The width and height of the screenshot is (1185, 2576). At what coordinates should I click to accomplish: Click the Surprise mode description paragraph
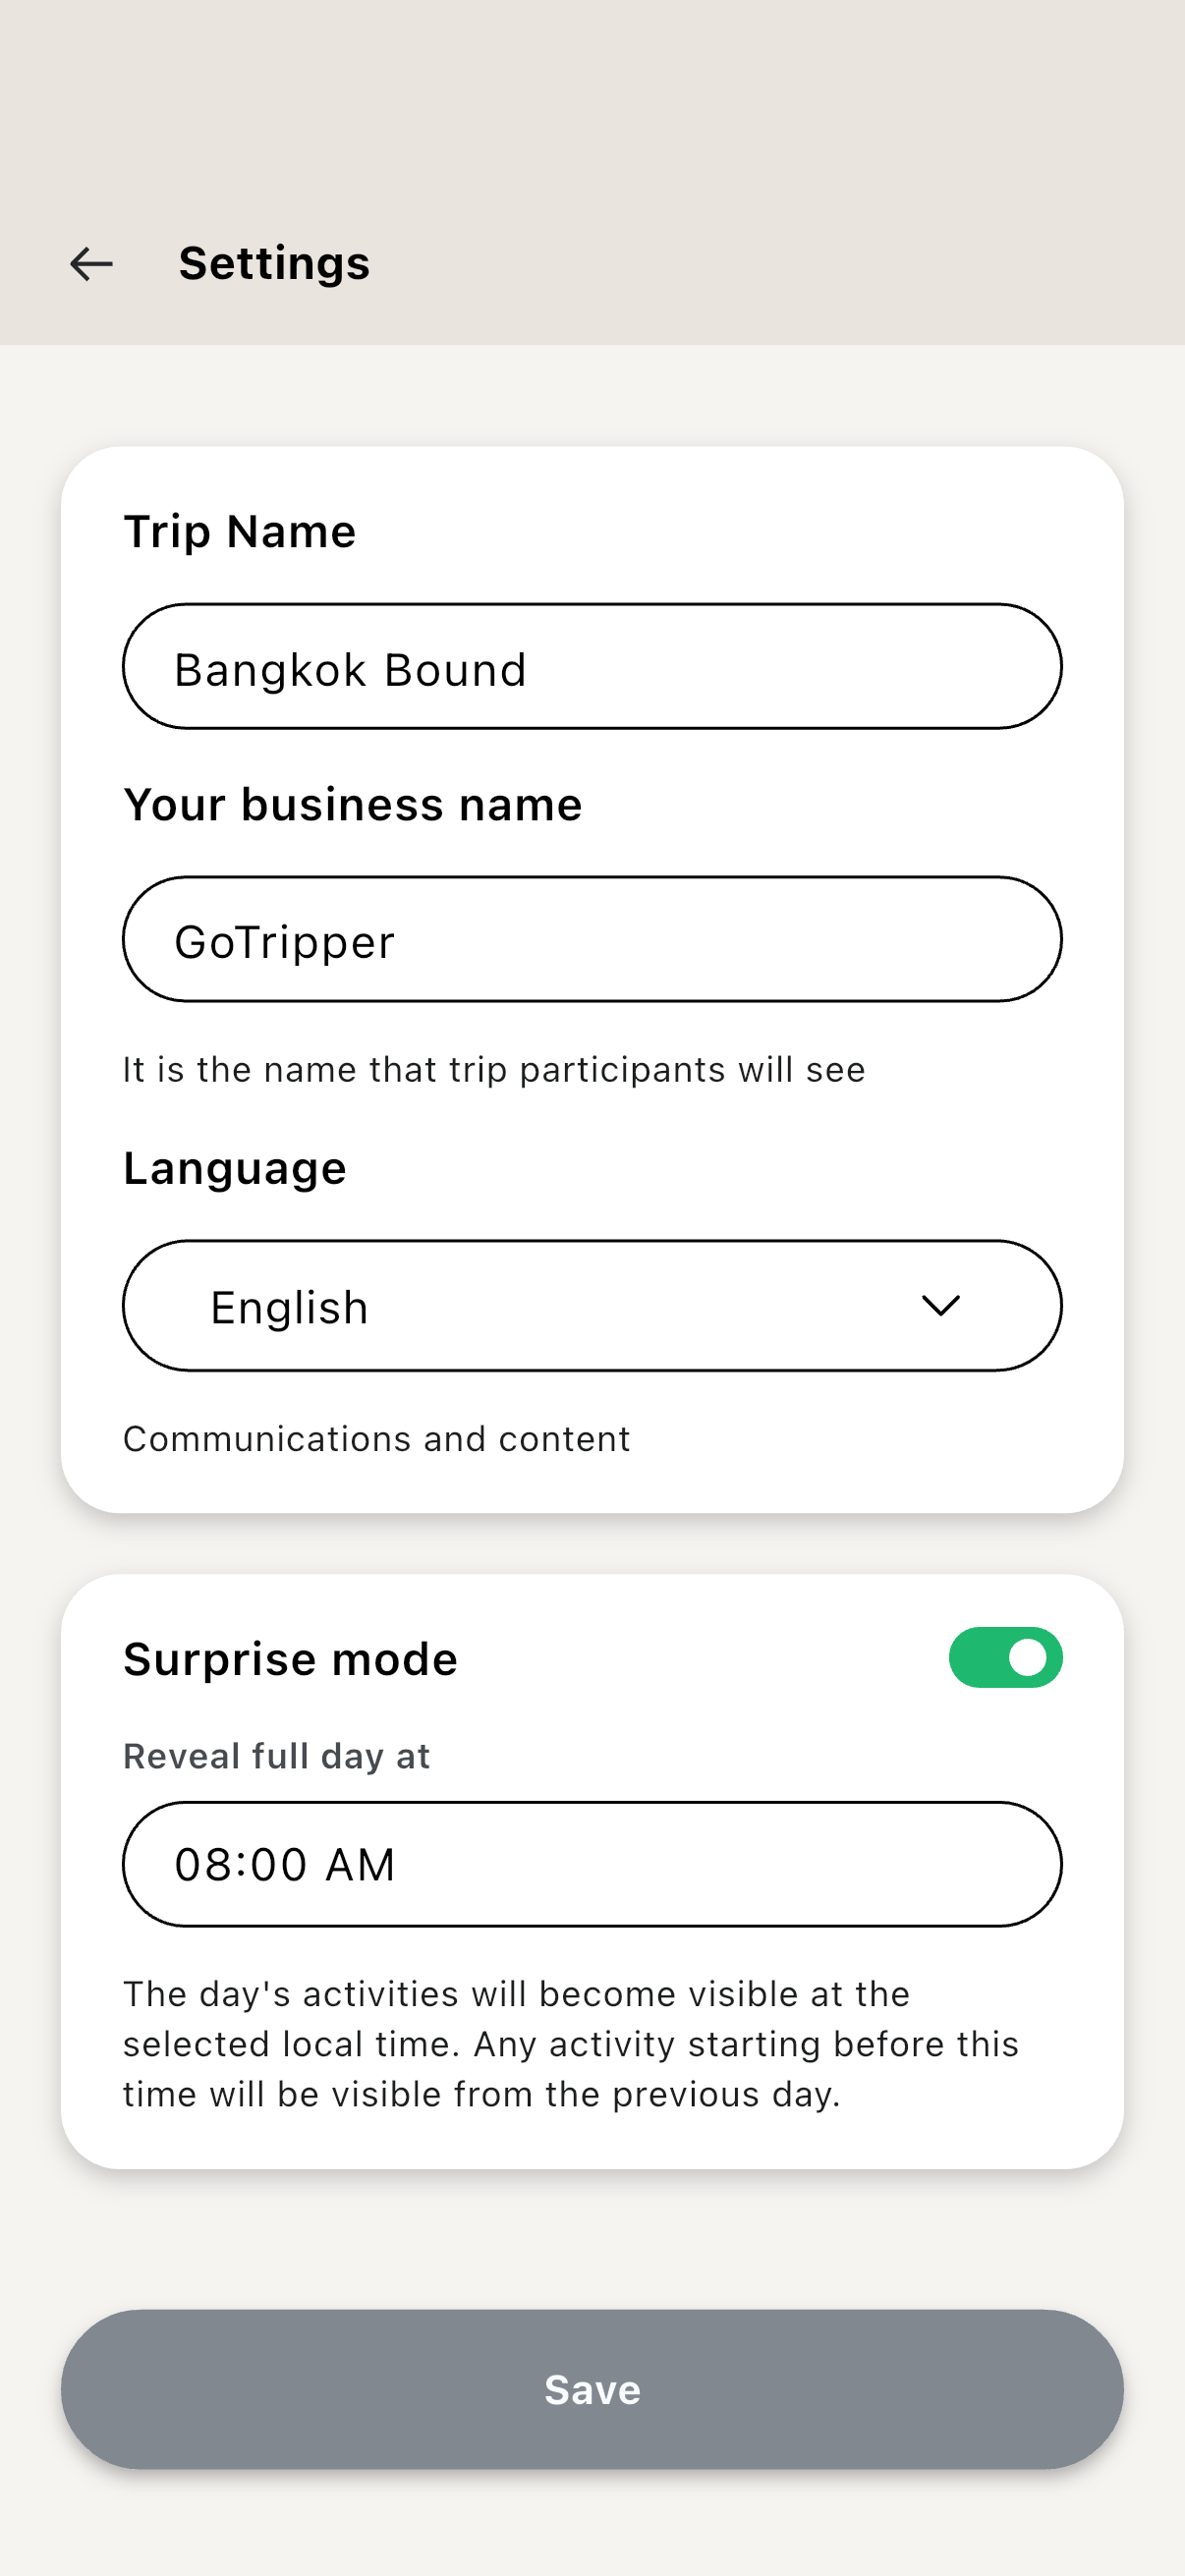570,2044
